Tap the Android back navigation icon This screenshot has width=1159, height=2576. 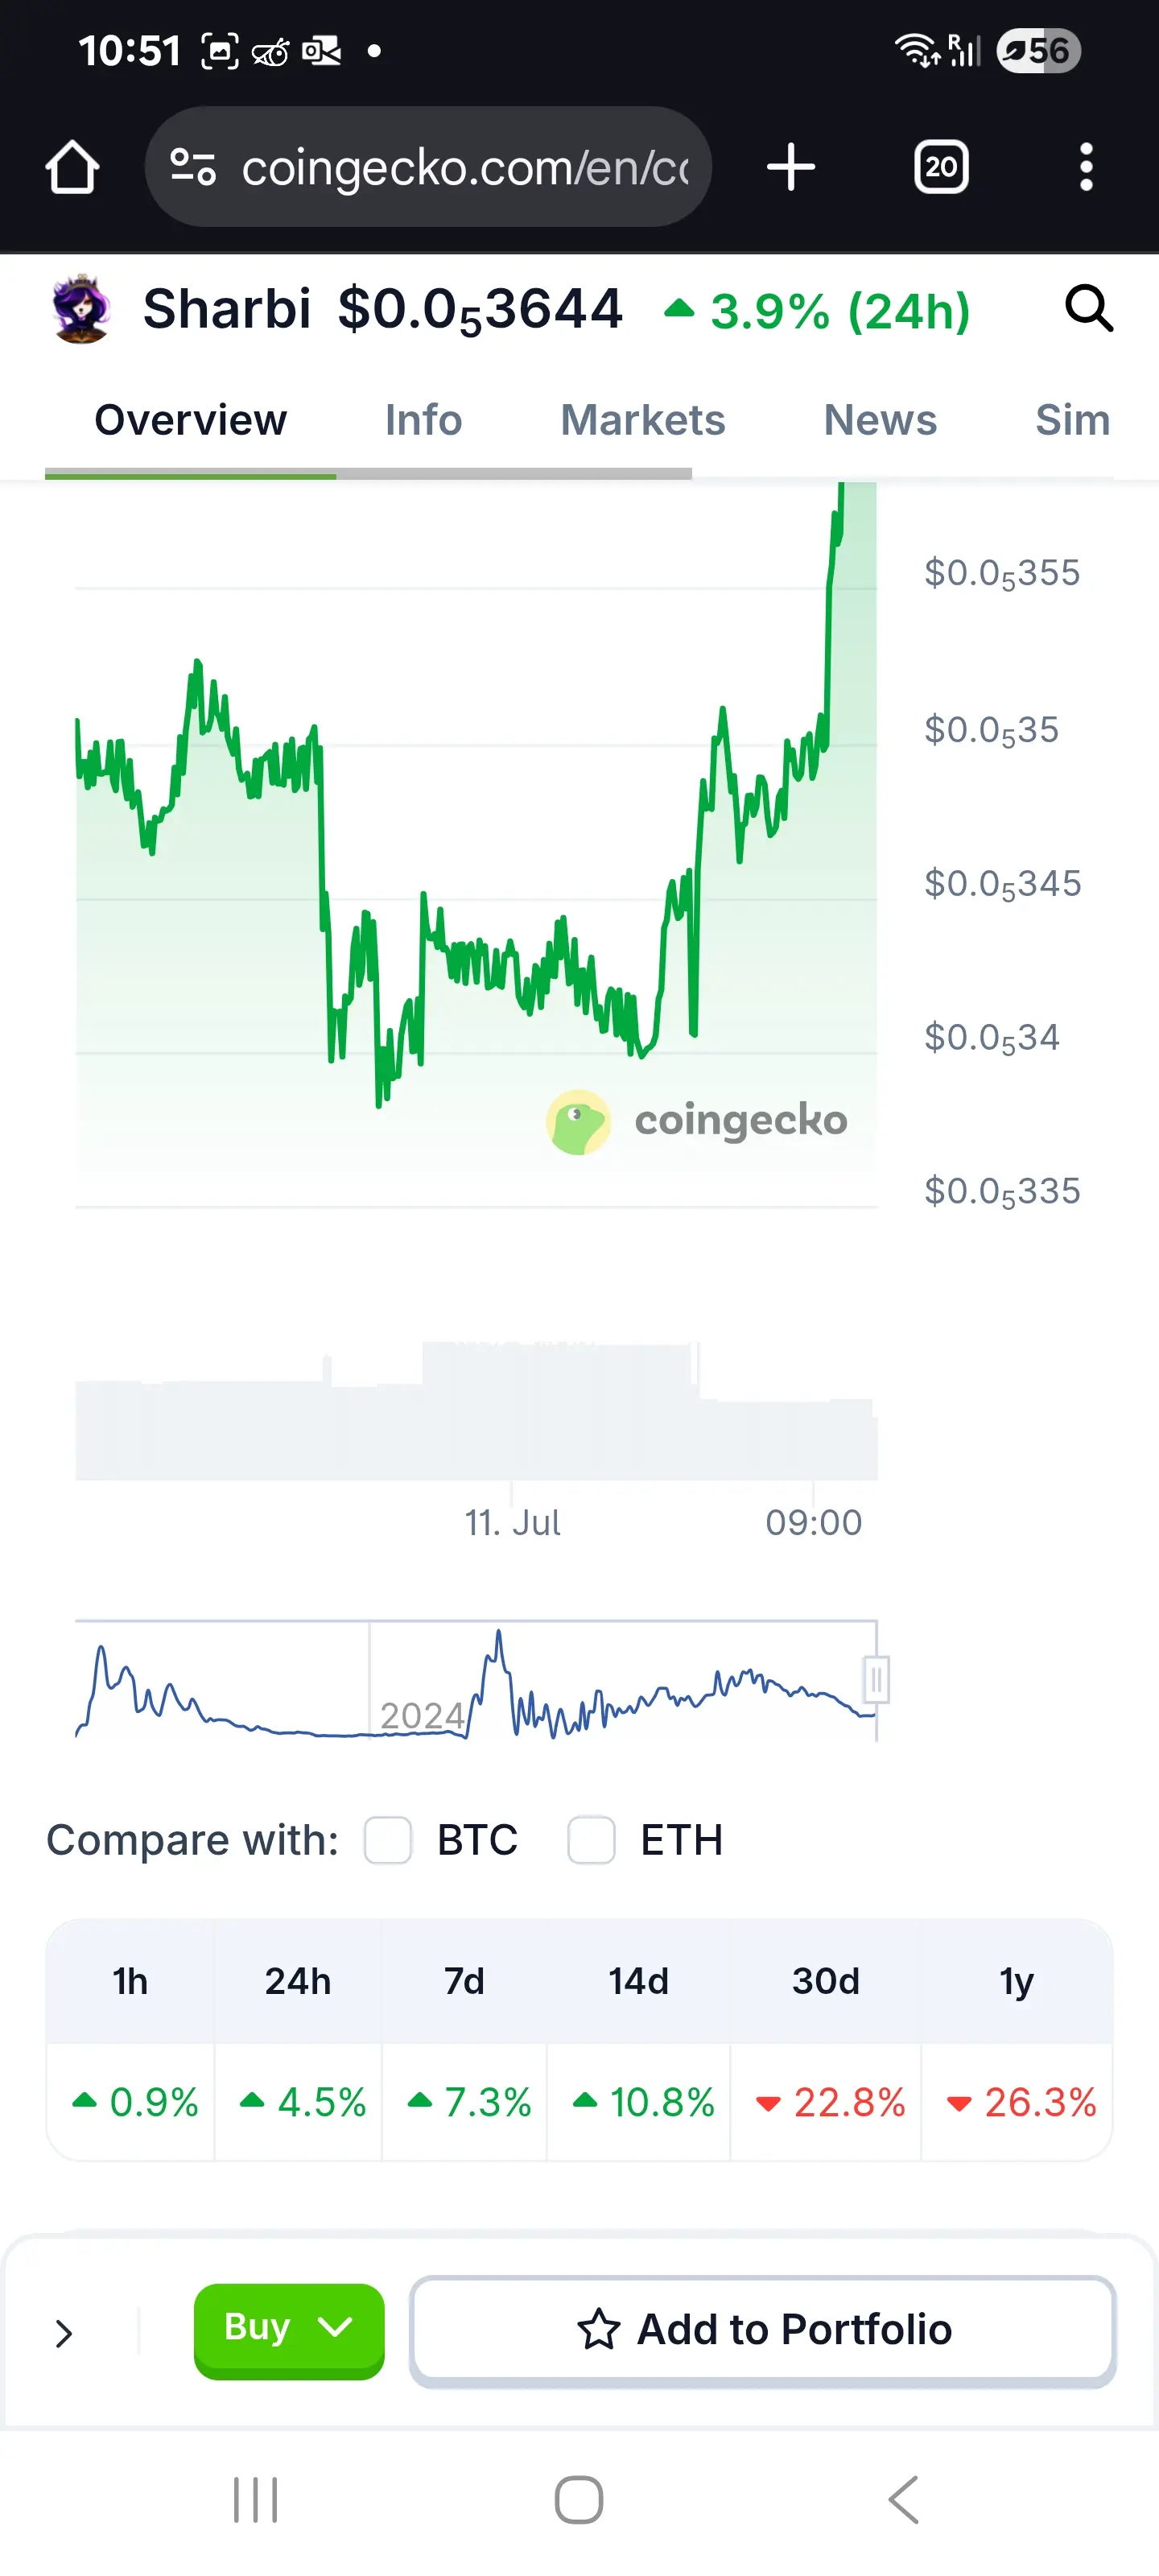pos(903,2500)
